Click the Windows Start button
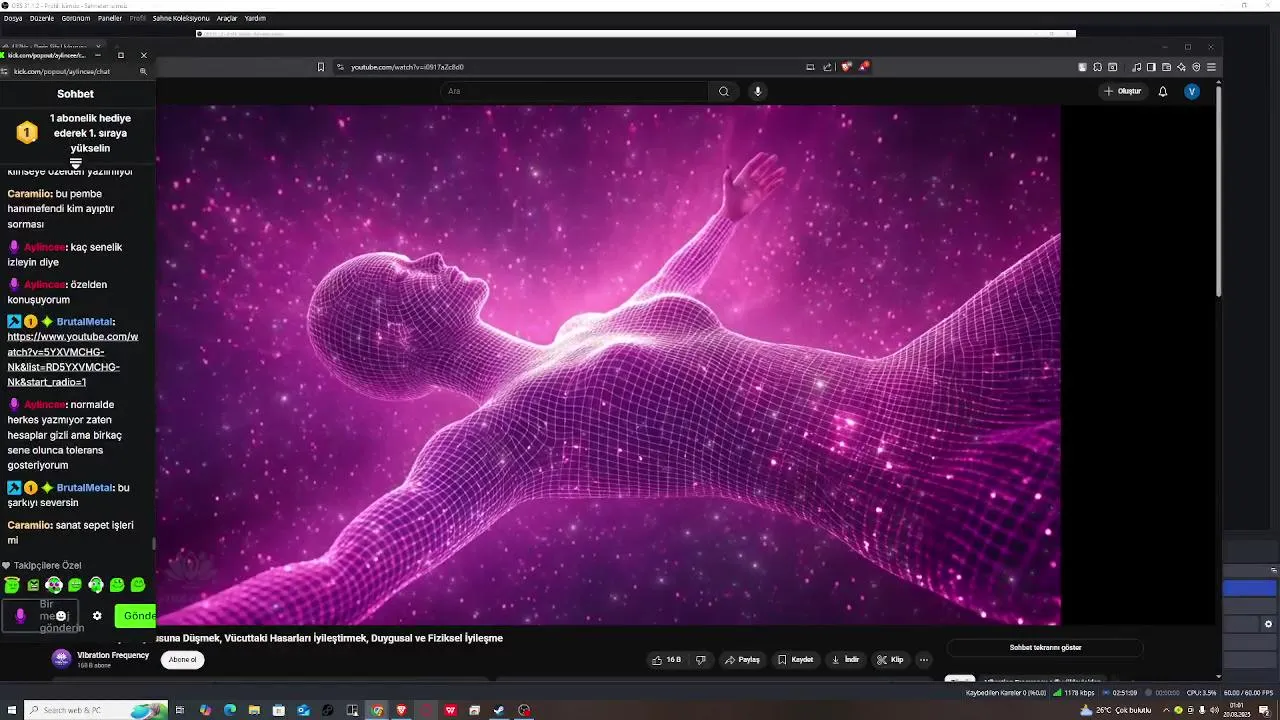Viewport: 1280px width, 720px height. [x=10, y=710]
